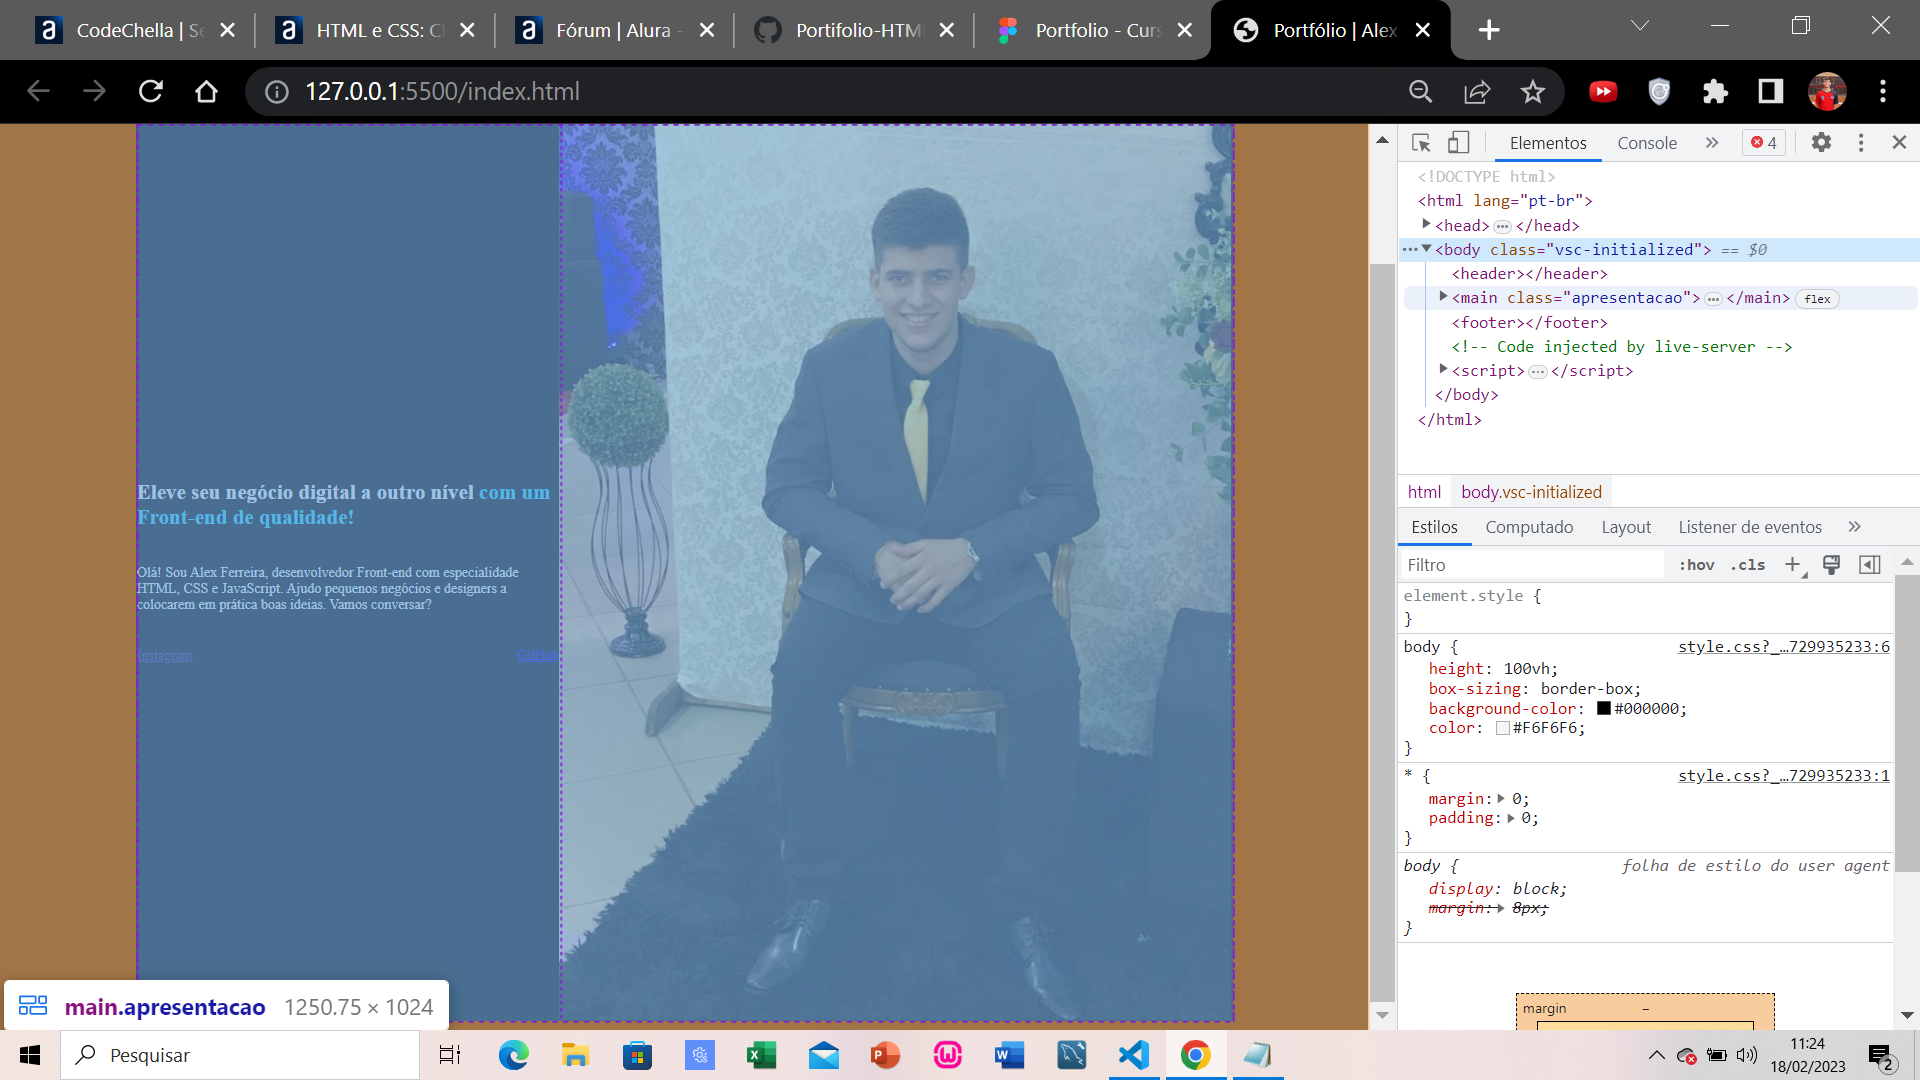Click the body.vsc-initialized breadcrumb
The width and height of the screenshot is (1920, 1080).
pos(1531,492)
